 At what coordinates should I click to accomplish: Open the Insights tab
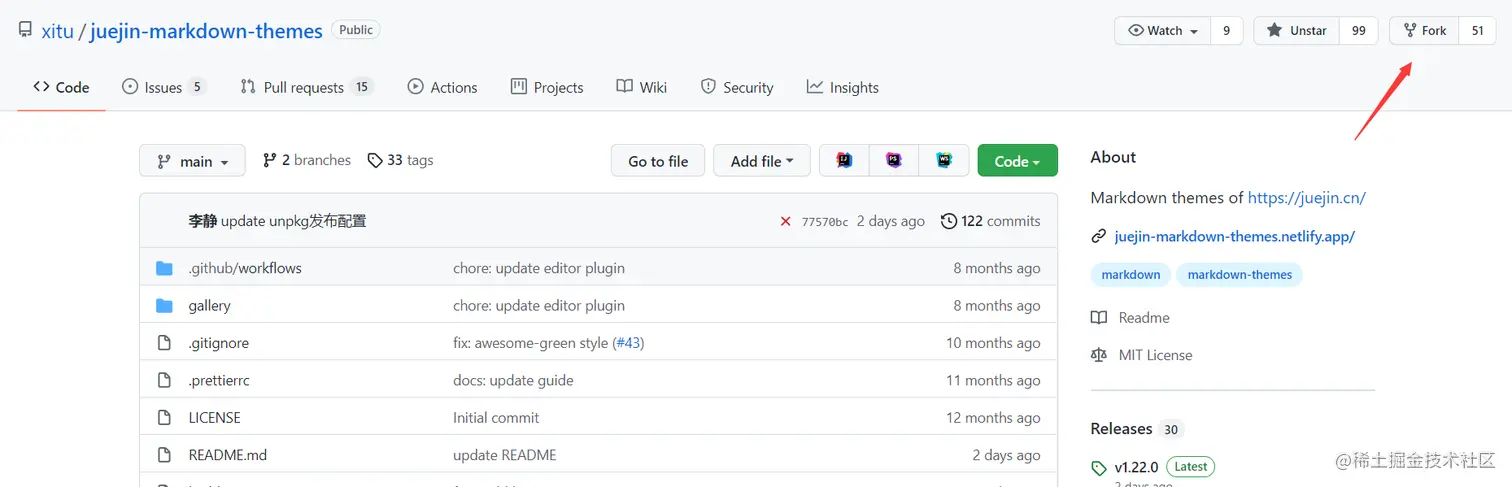coord(843,87)
